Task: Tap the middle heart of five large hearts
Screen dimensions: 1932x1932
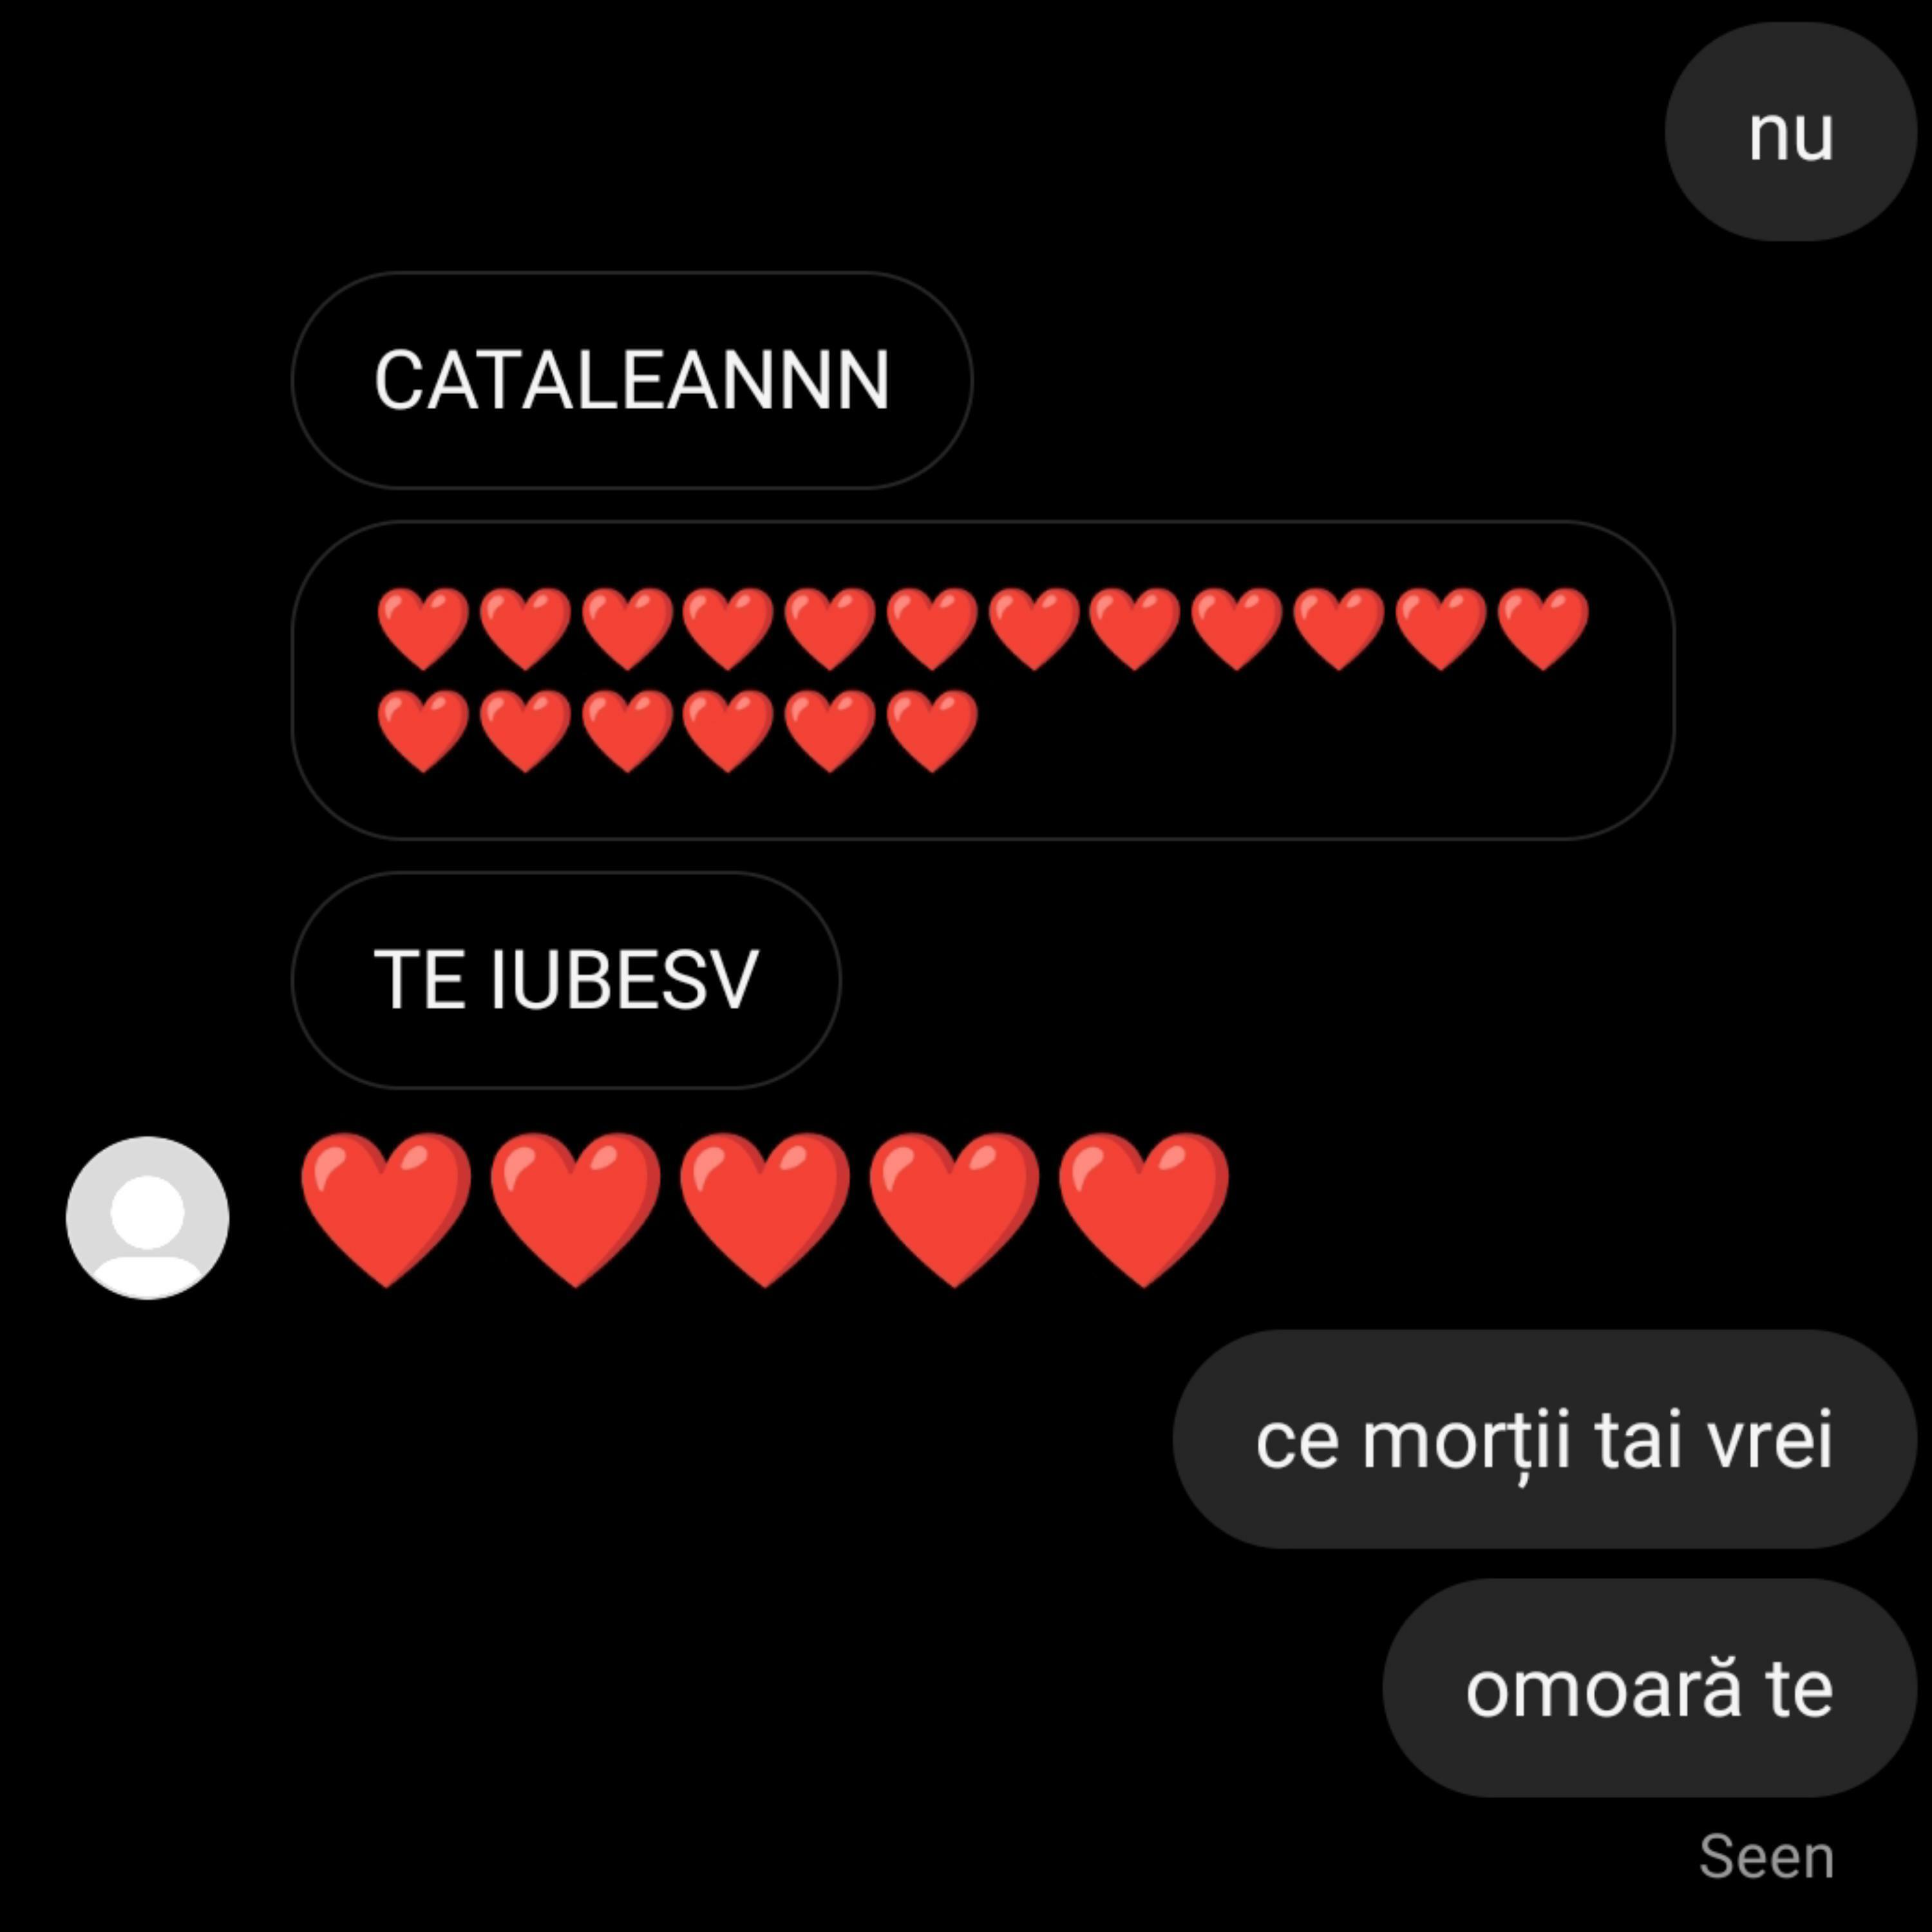Action: point(765,1210)
